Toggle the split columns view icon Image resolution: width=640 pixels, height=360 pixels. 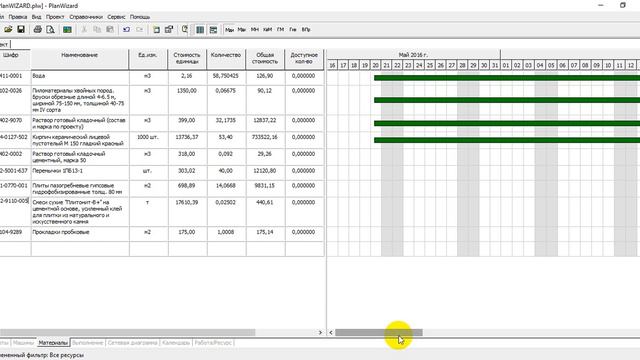pyautogui.click(x=200, y=29)
